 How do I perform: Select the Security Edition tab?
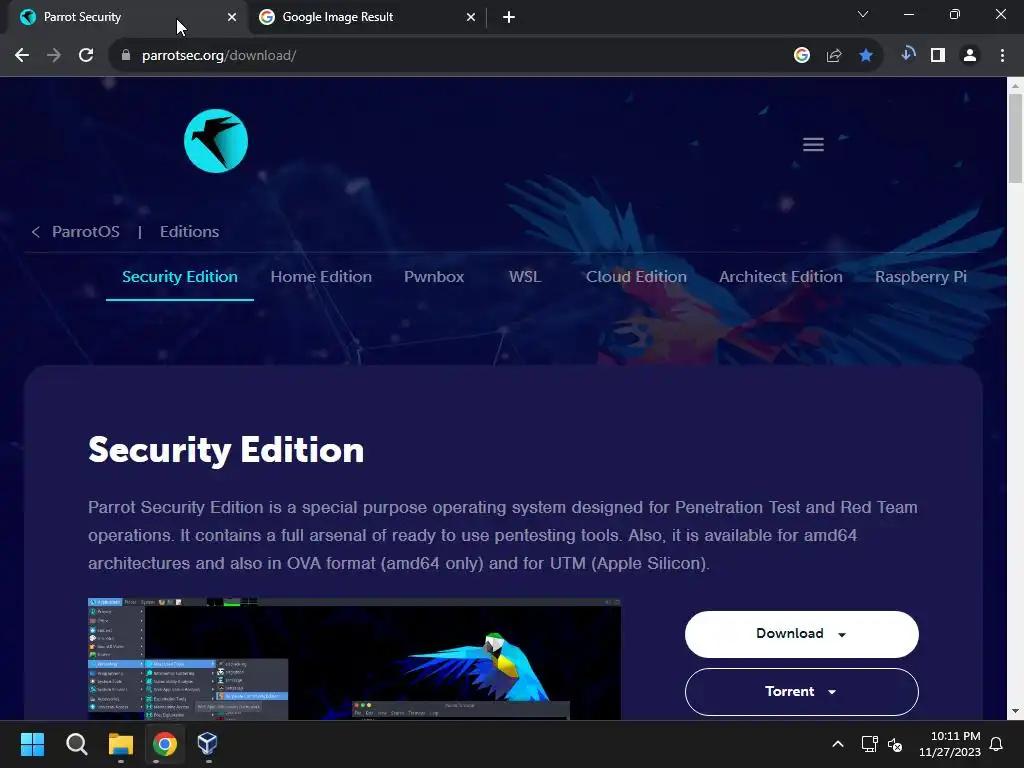pos(180,277)
